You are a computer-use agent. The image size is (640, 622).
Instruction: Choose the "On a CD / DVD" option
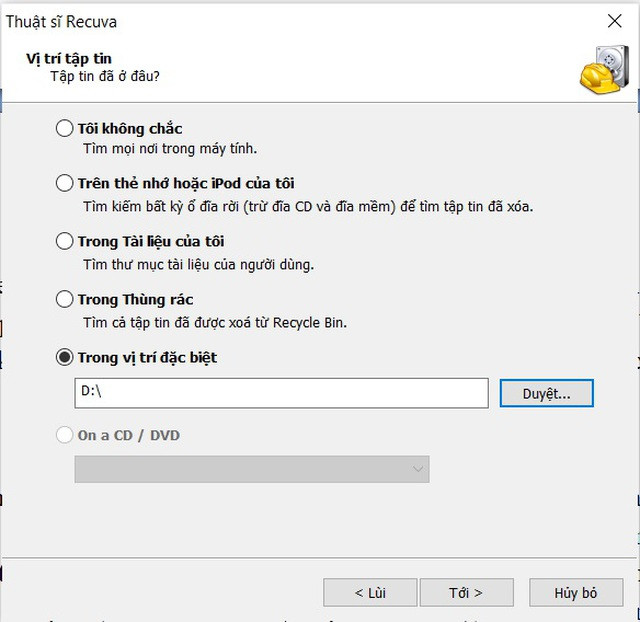tap(65, 435)
